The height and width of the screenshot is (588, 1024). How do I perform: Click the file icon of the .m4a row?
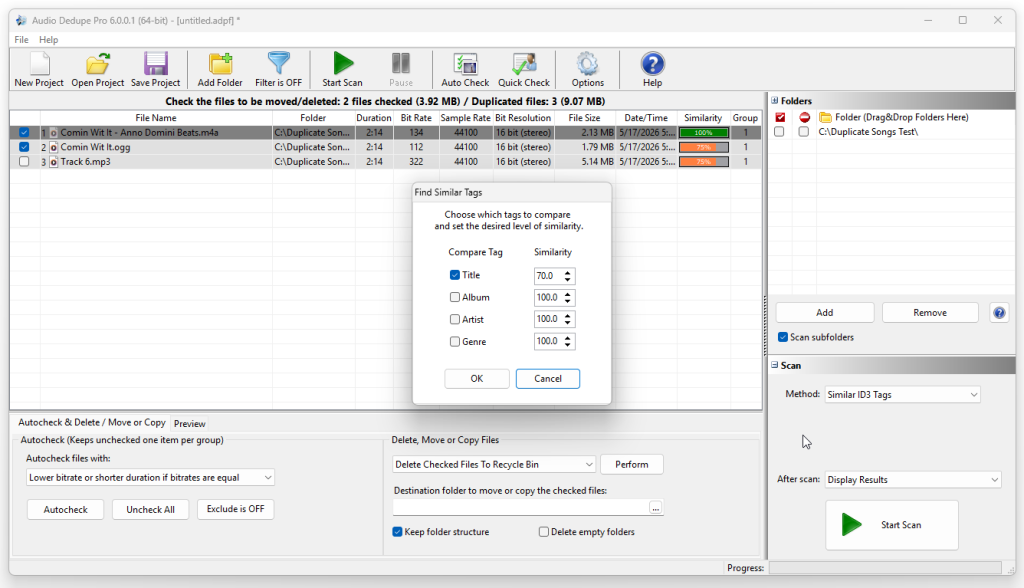click(x=54, y=133)
